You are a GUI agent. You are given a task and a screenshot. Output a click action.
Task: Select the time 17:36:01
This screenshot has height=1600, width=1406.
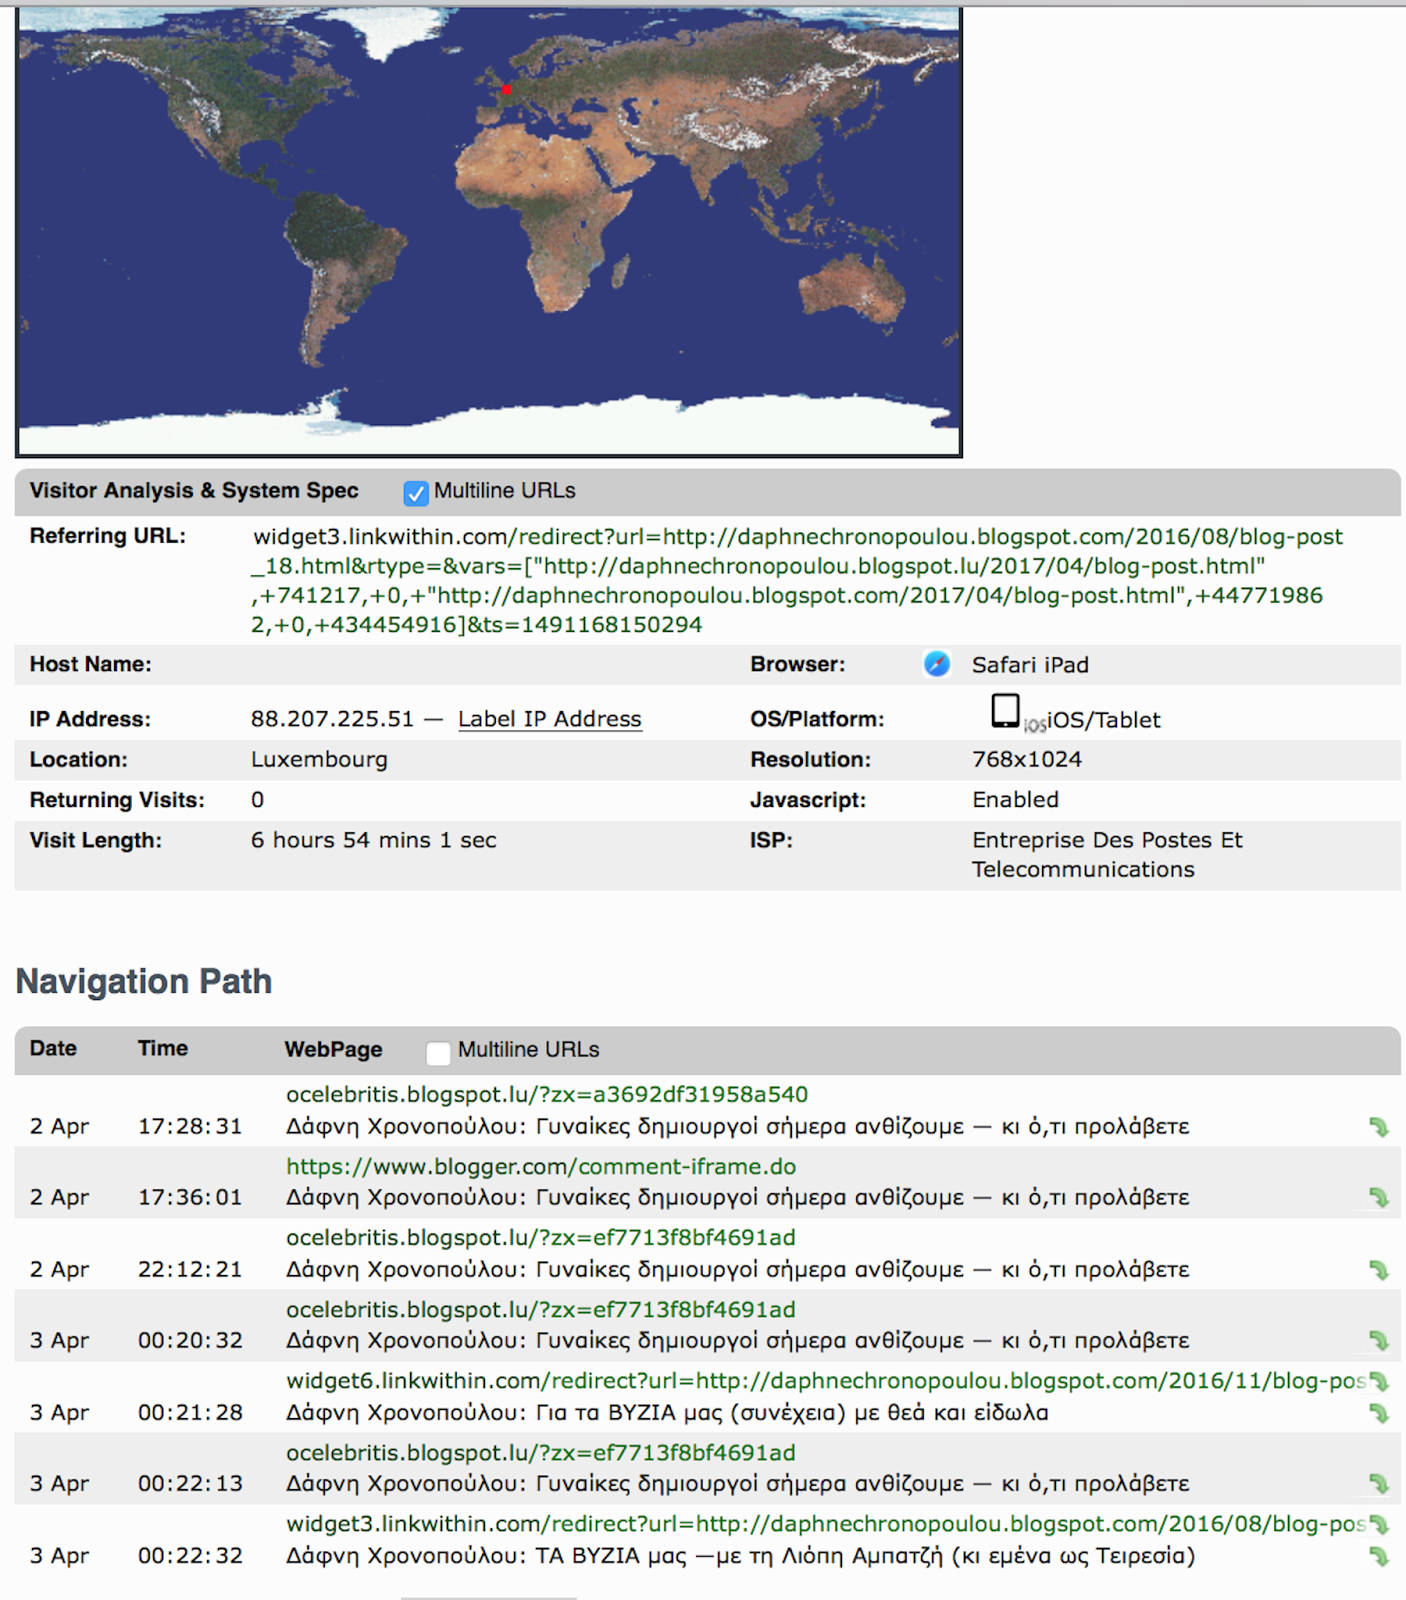(x=190, y=1197)
